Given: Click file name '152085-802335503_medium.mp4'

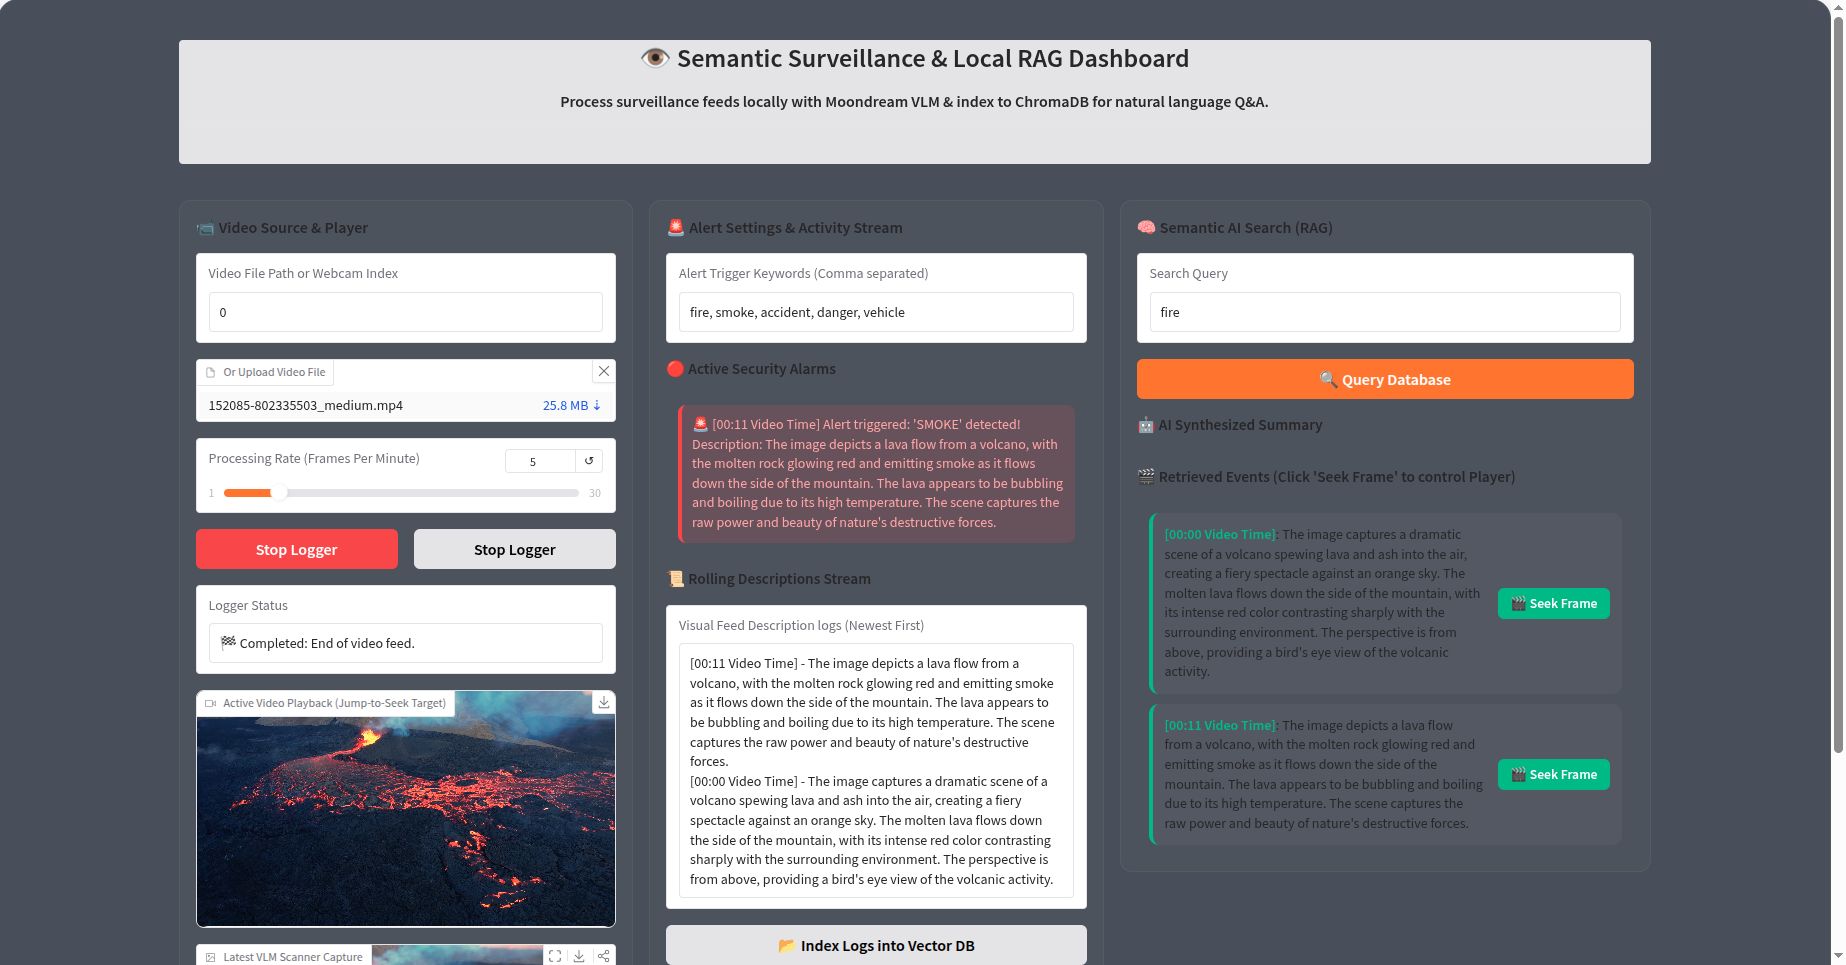Looking at the screenshot, I should (x=306, y=405).
